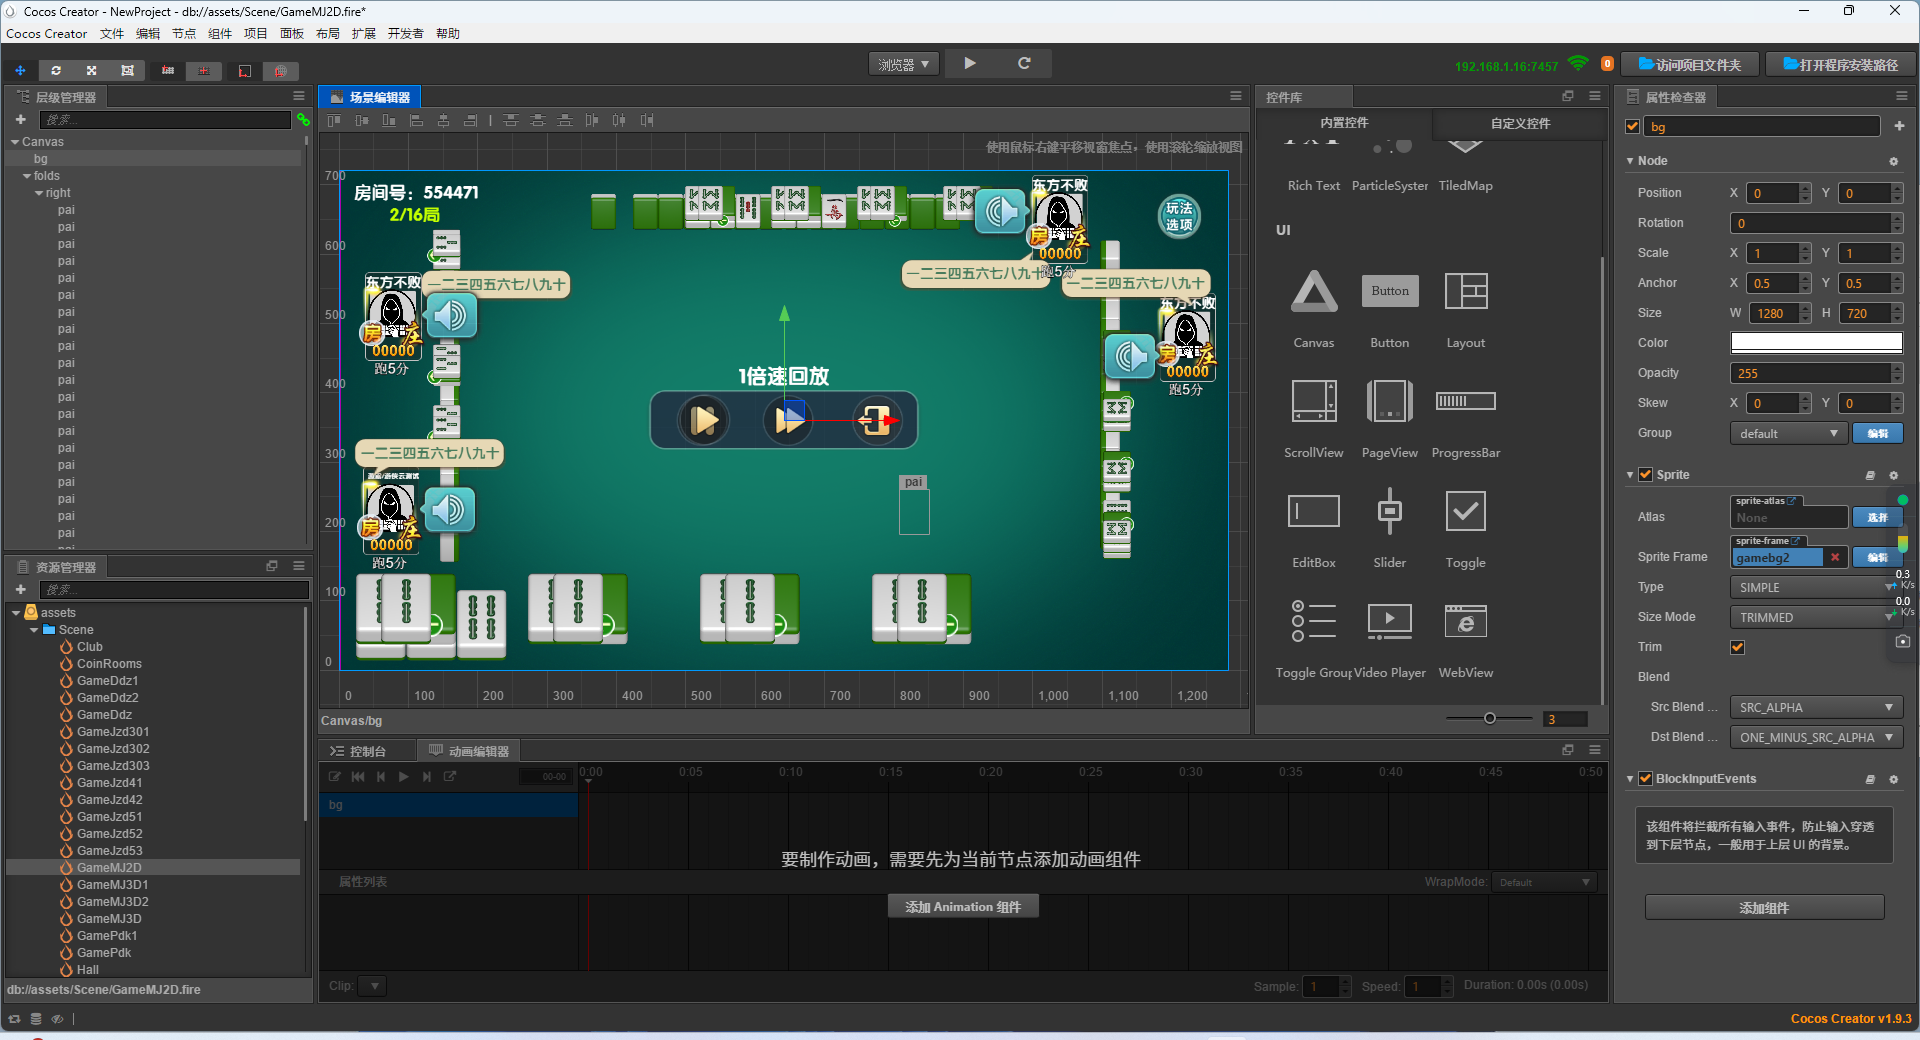Viewport: 1920px width, 1040px height.
Task: Open the browser preview platform dropdown
Action: (902, 63)
